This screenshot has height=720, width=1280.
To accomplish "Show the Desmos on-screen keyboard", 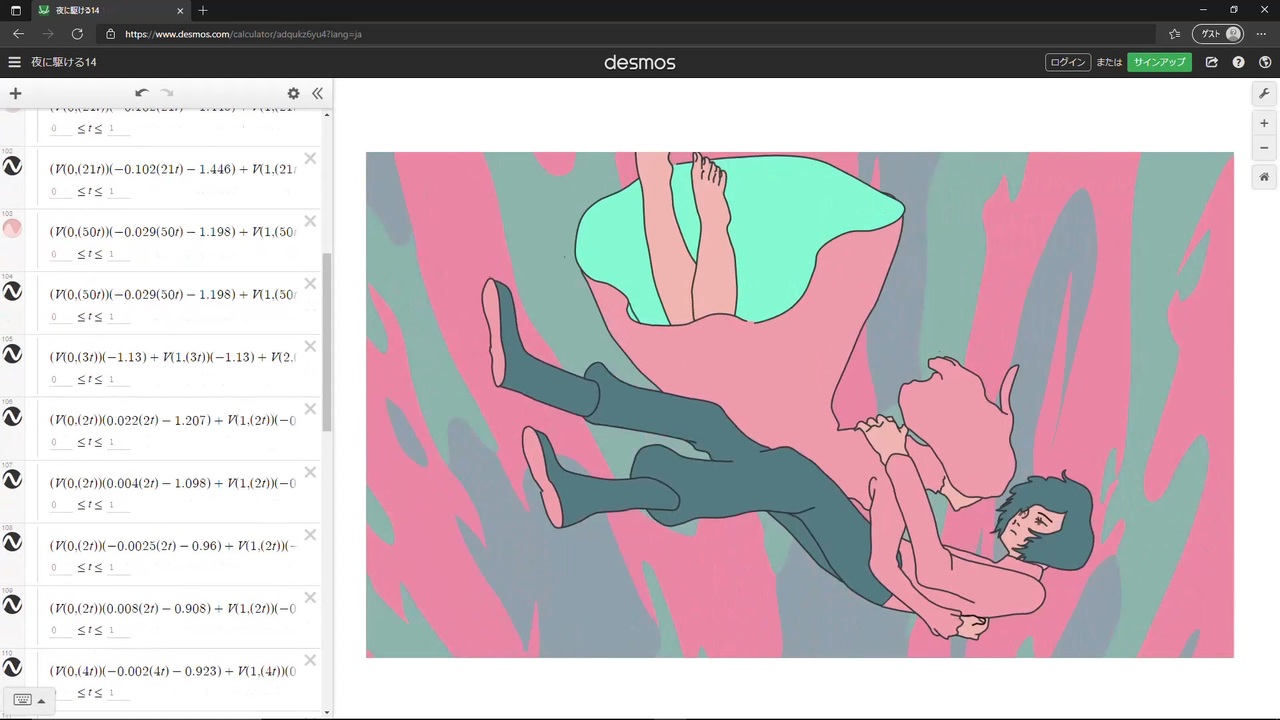I will pyautogui.click(x=22, y=700).
